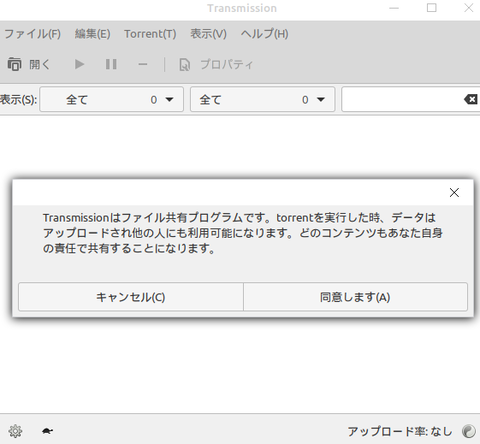Image resolution: width=480 pixels, height=444 pixels.
Task: Click the 同意します(A) agree button
Action: click(355, 297)
